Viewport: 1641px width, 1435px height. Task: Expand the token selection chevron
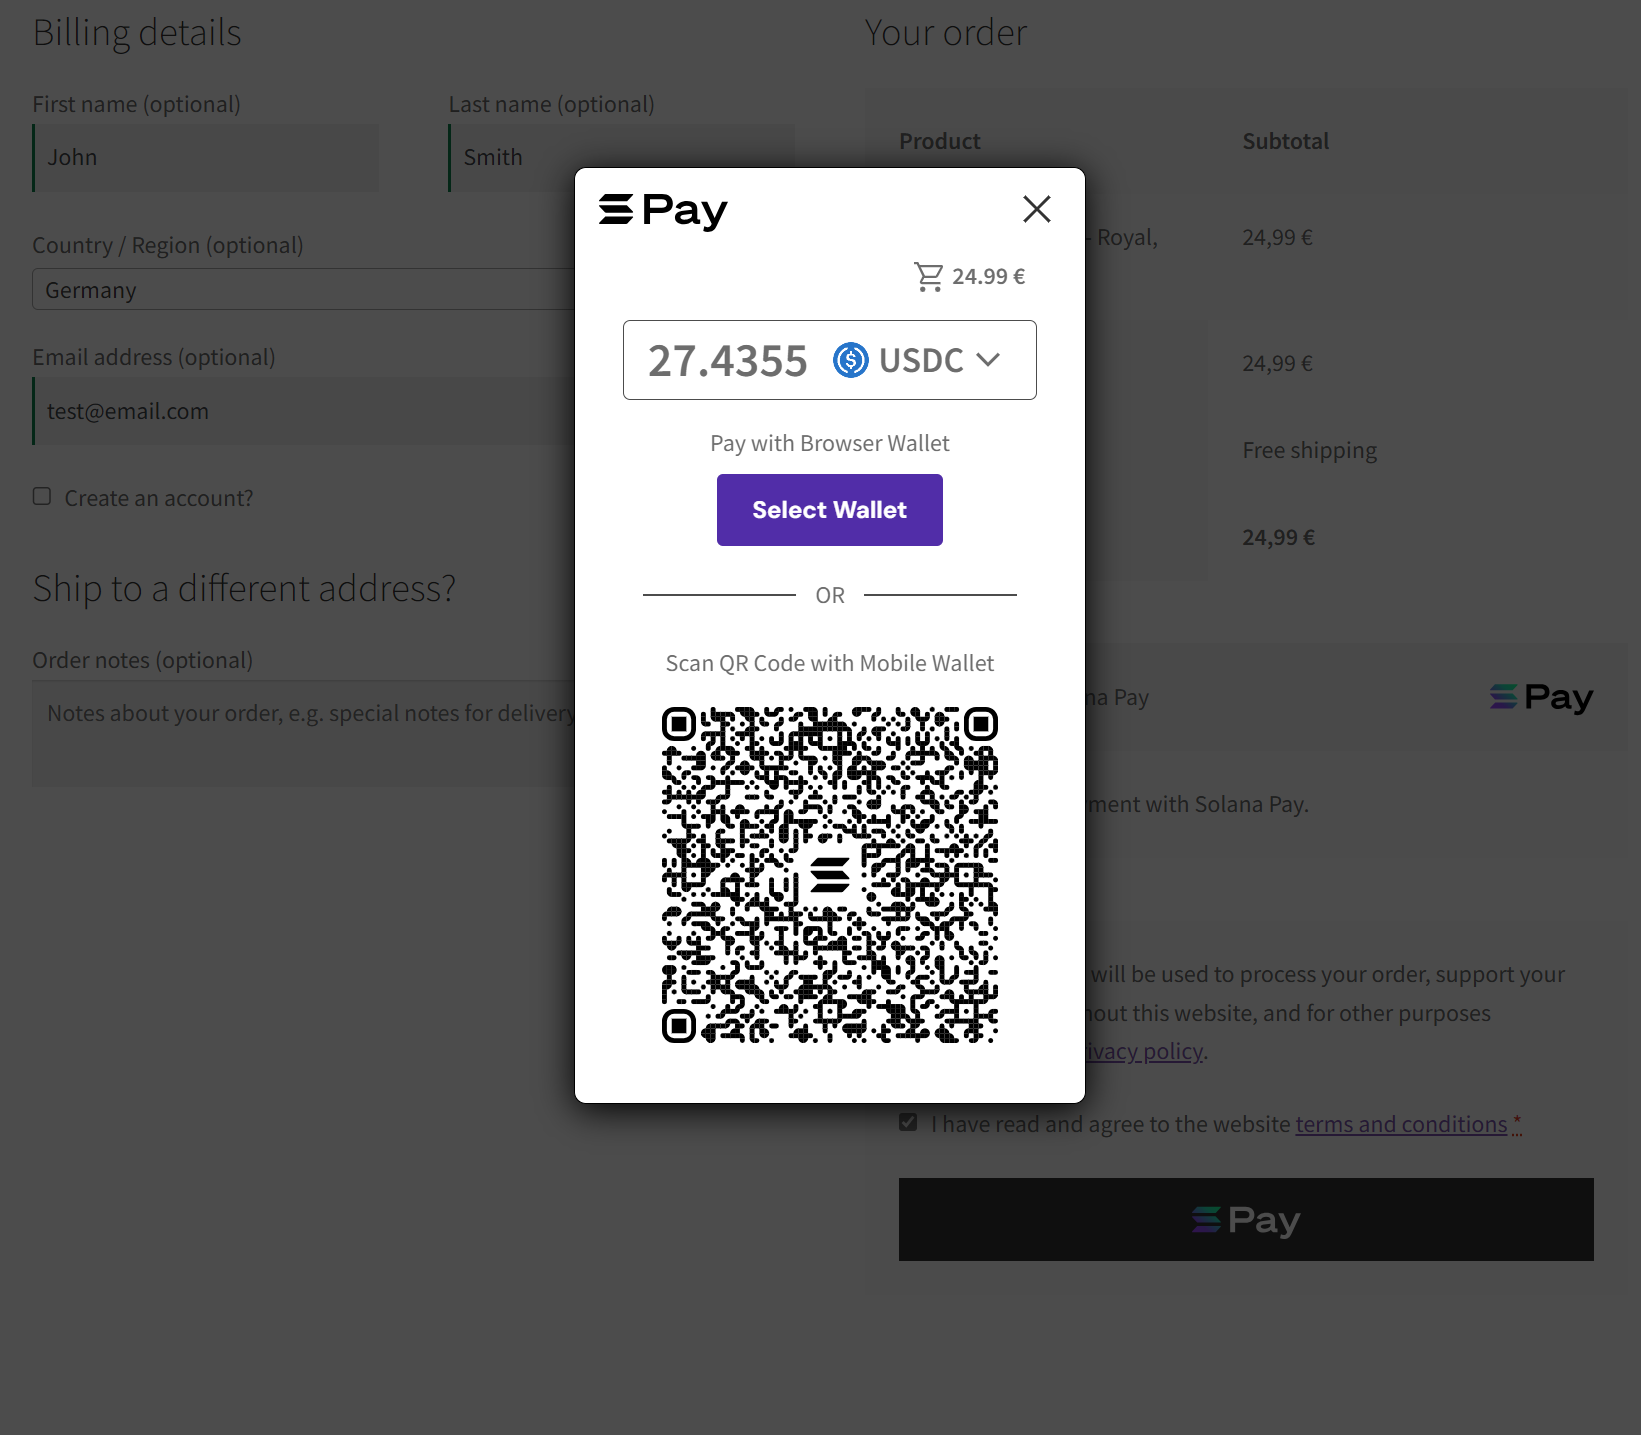988,360
